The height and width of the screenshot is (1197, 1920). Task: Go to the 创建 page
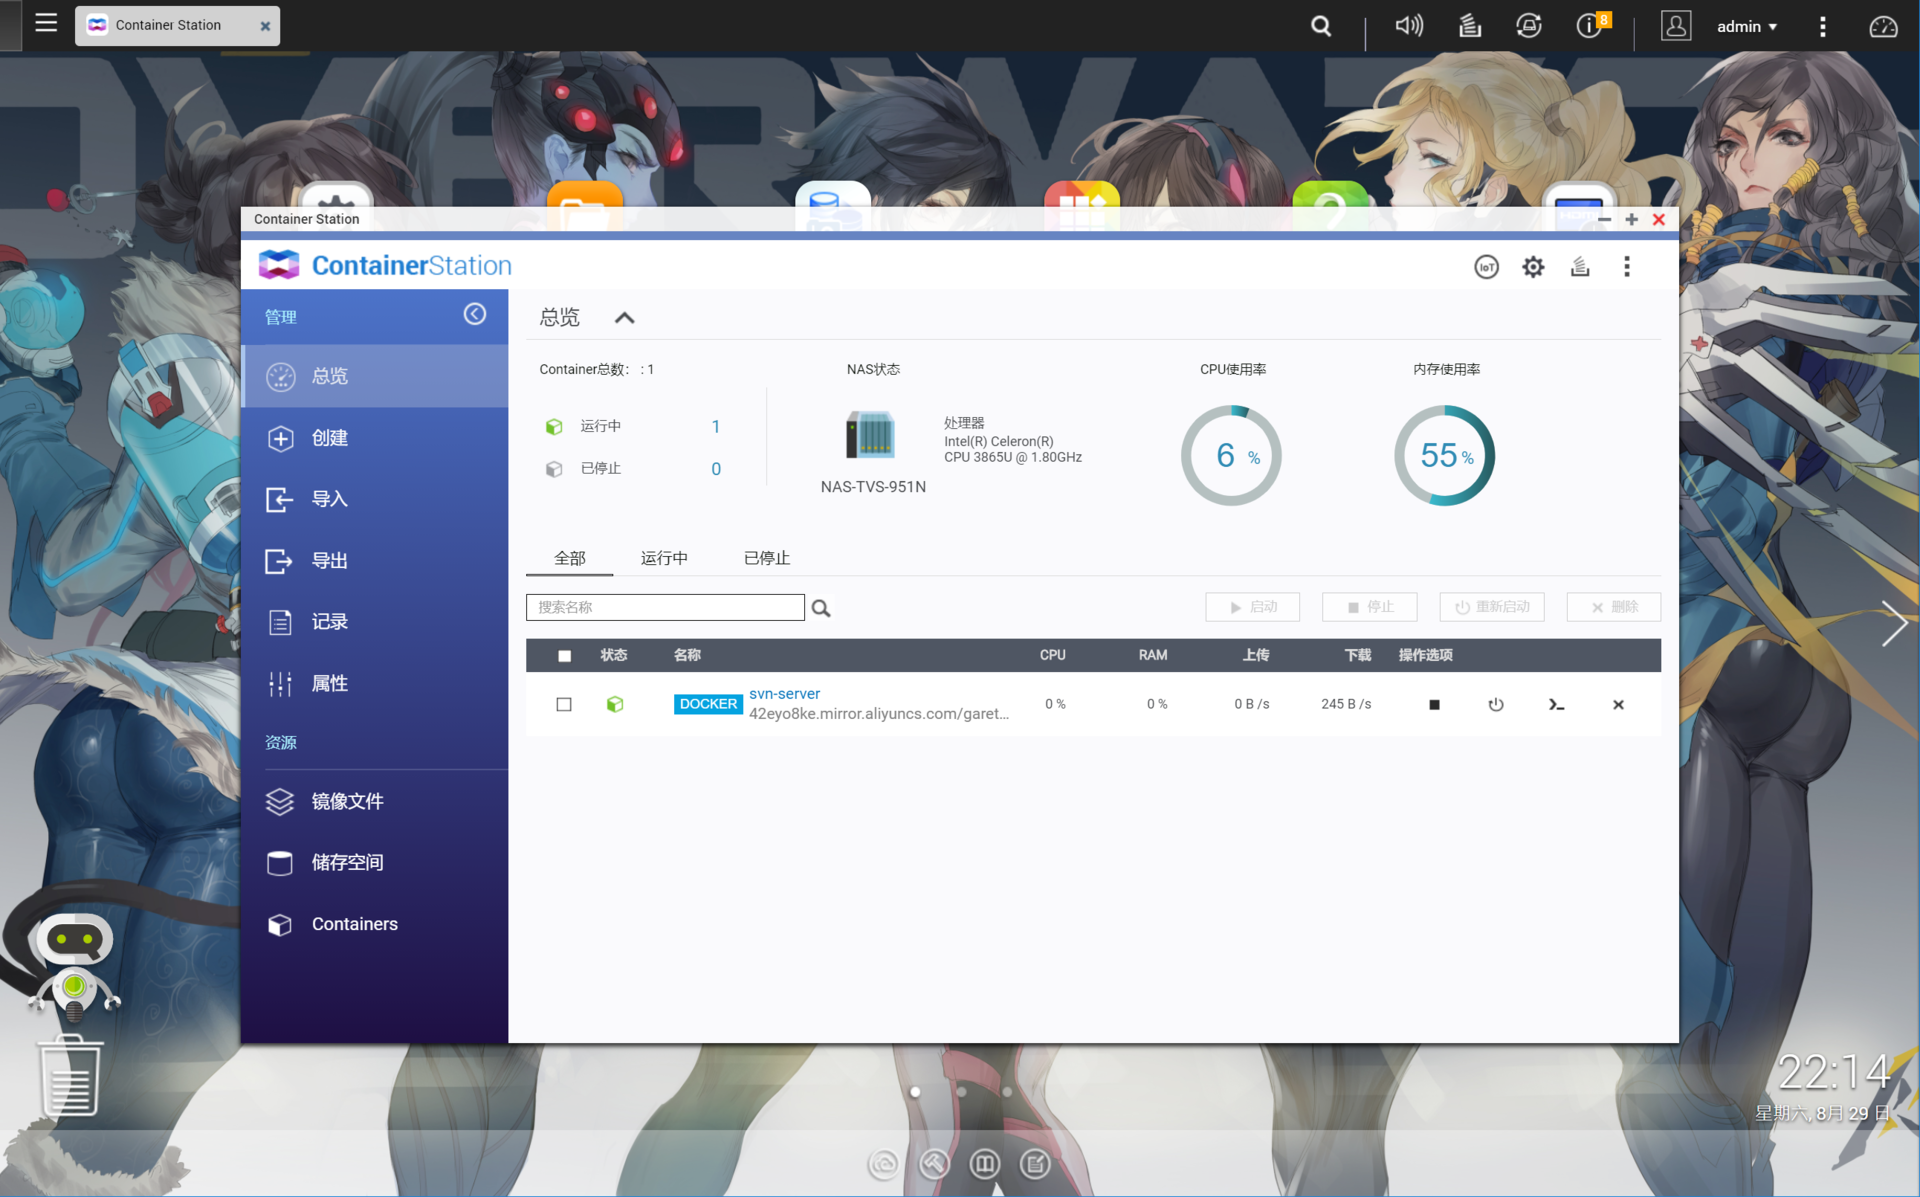[x=329, y=438]
